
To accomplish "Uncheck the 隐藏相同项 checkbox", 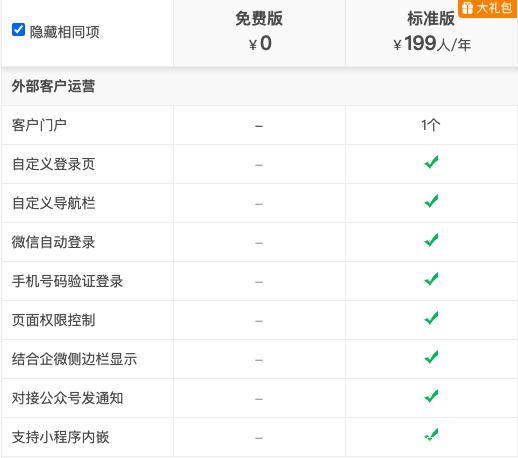I will pos(18,30).
